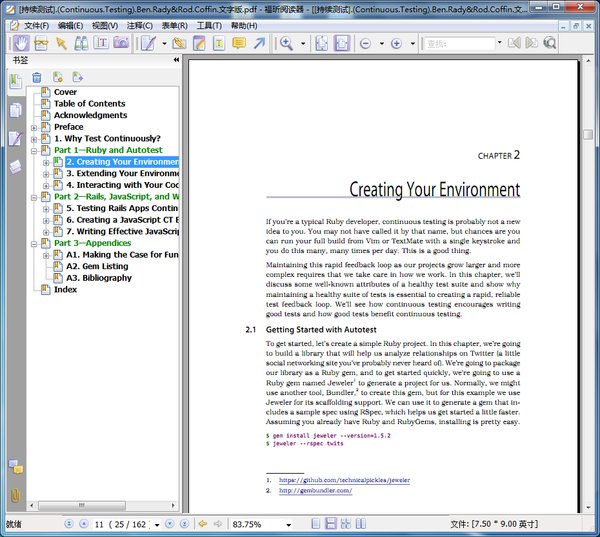Viewport: 600px width, 537px height.
Task: Open the 视图(V) menu
Action: pos(105,26)
